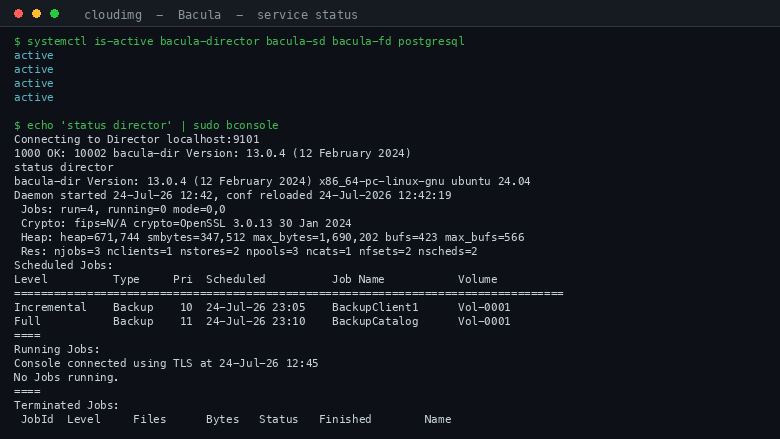Screen dimensions: 780x439
Task: Click the 'Terminated Jobs:' heading
Action: pos(67,405)
